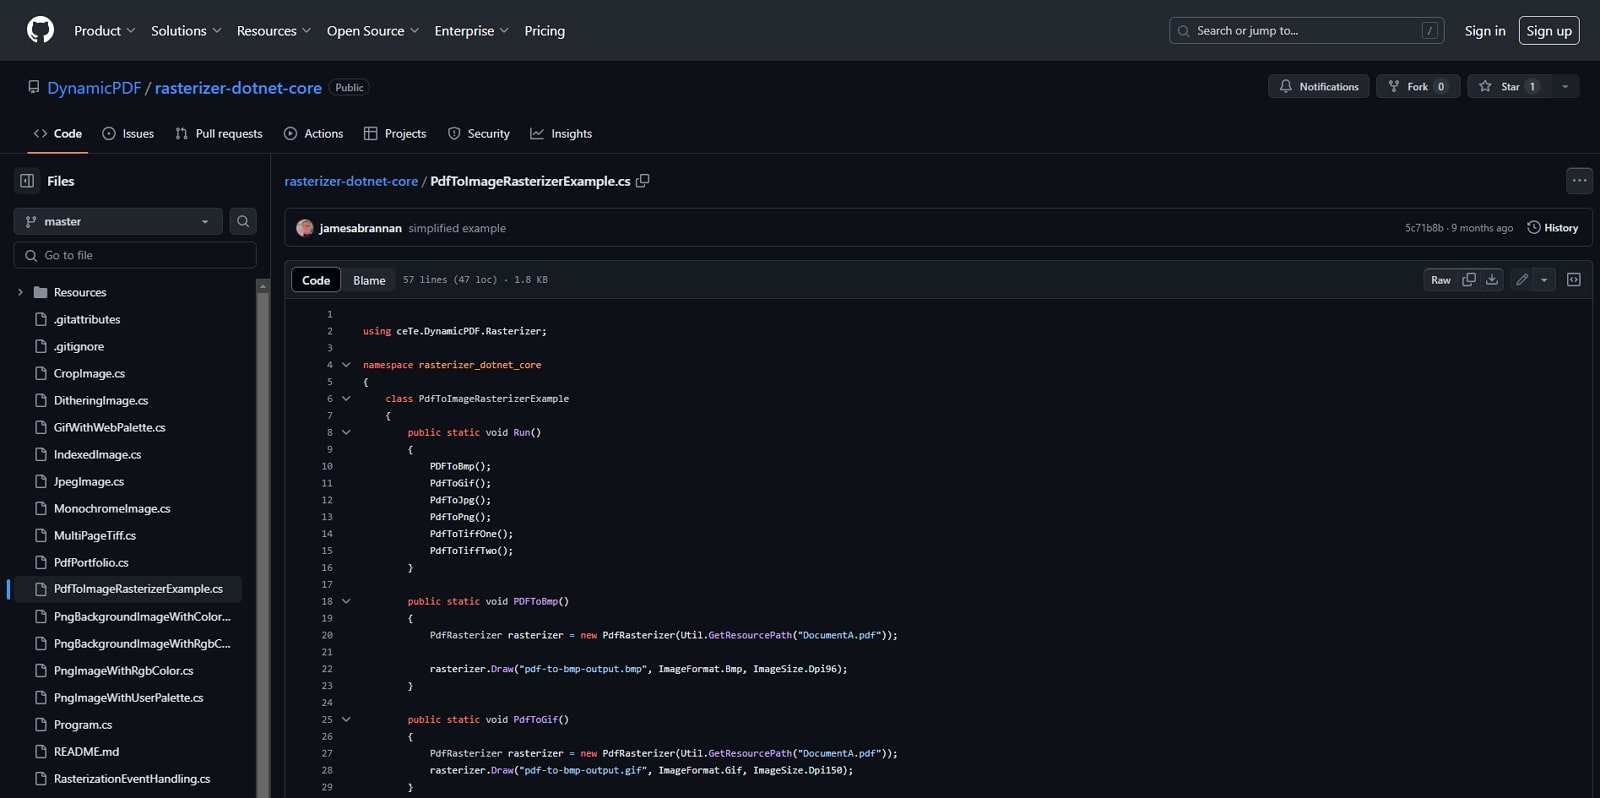Download the raw file icon
Screen dimensions: 1600x798
coord(1492,280)
